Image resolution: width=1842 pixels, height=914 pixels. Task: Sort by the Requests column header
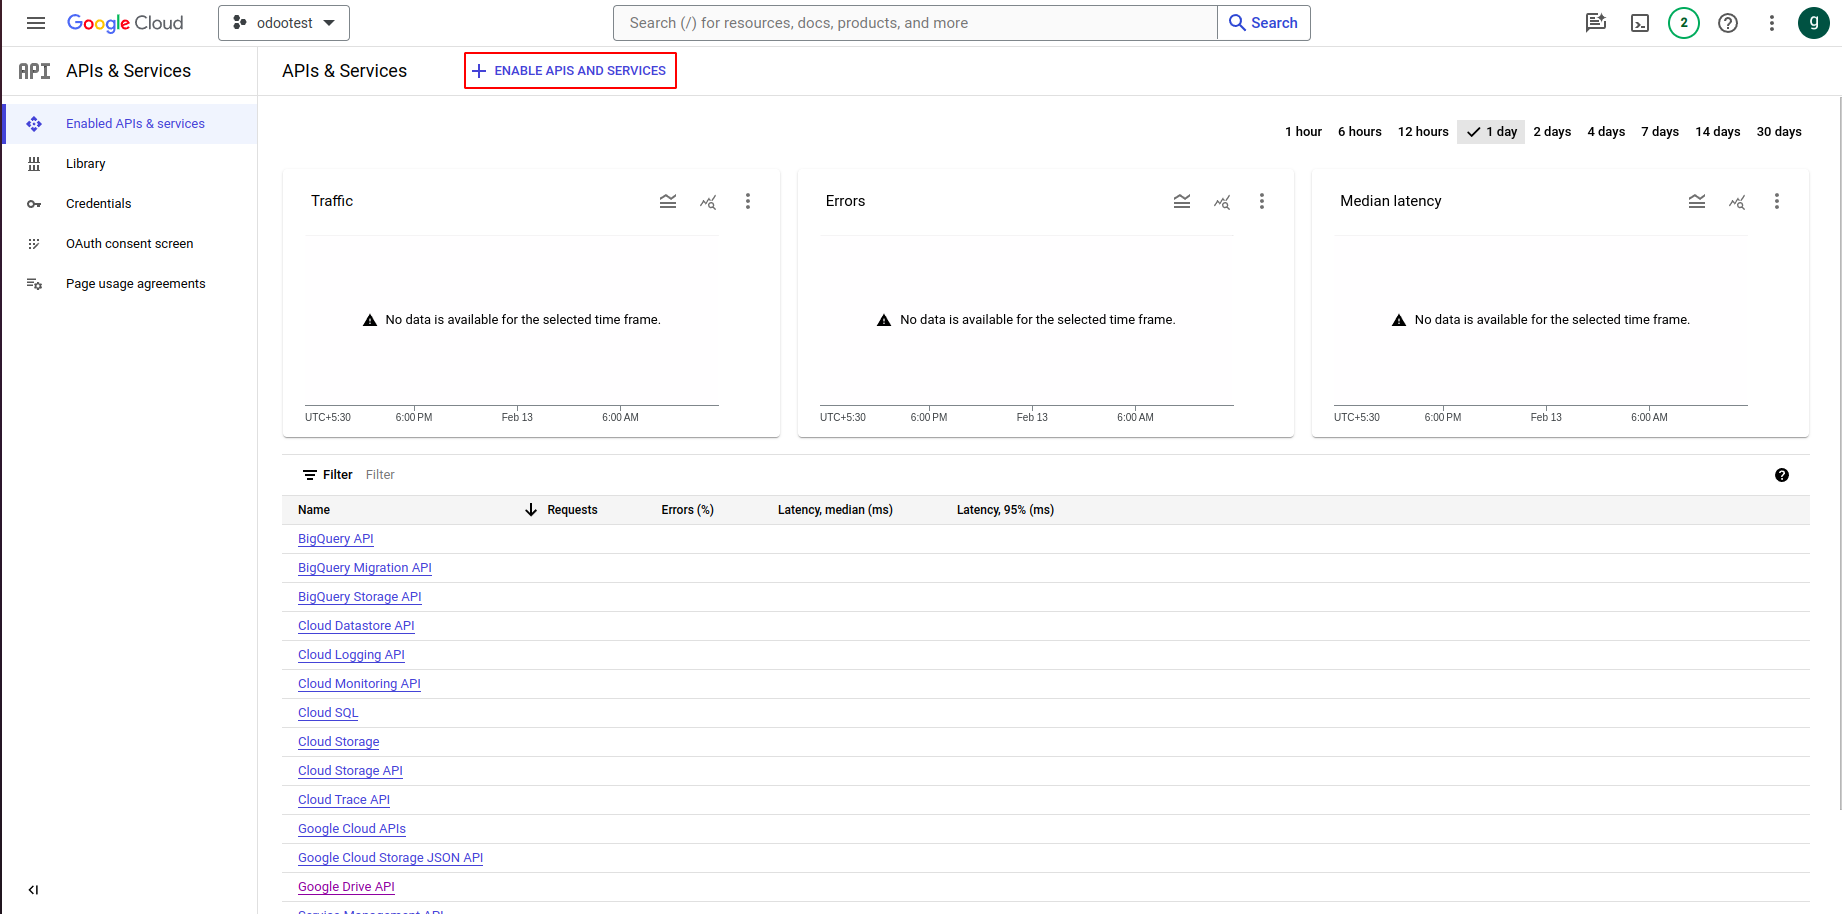(x=572, y=510)
